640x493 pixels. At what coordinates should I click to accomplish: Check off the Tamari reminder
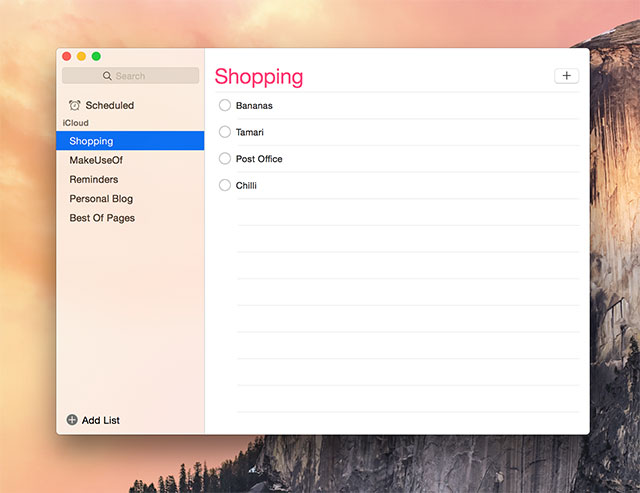click(225, 132)
